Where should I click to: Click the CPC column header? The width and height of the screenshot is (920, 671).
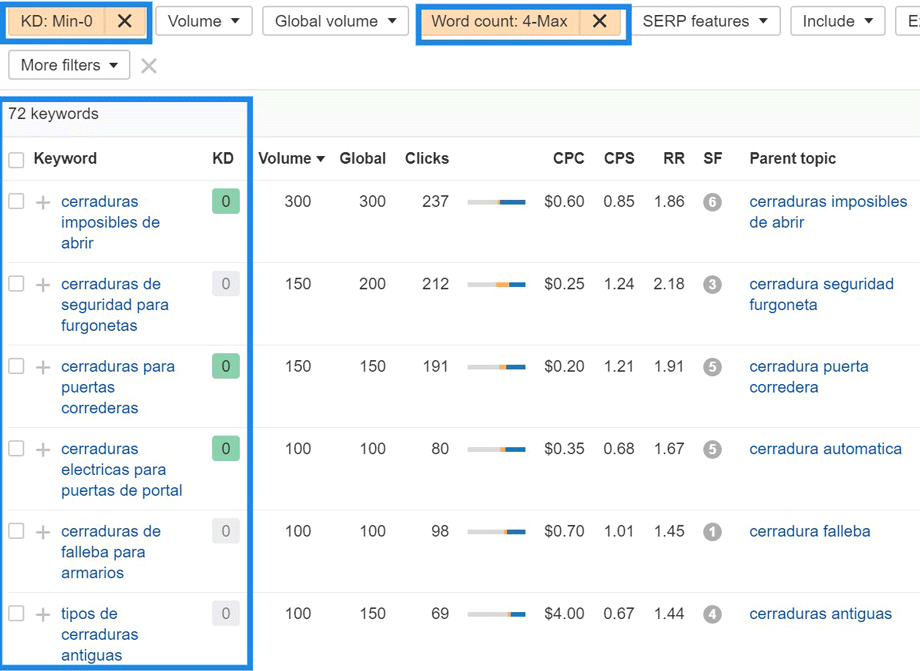(x=568, y=159)
